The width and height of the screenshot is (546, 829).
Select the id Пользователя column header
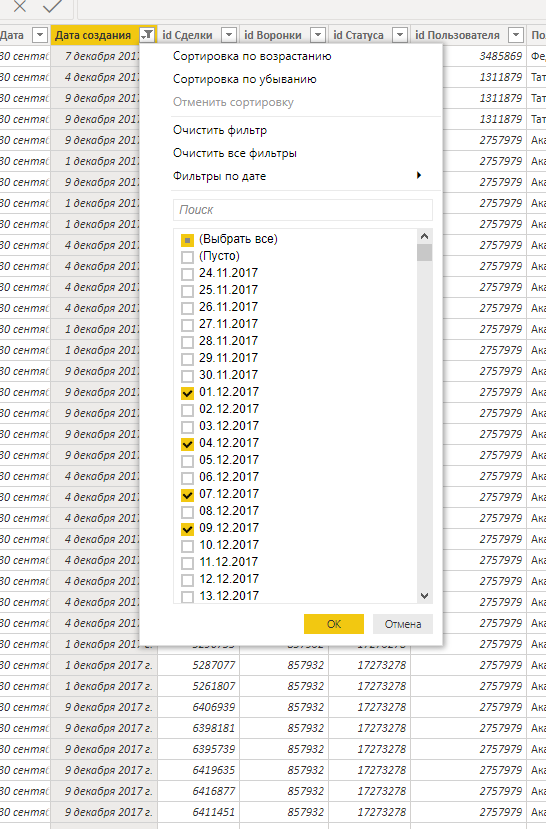(457, 35)
